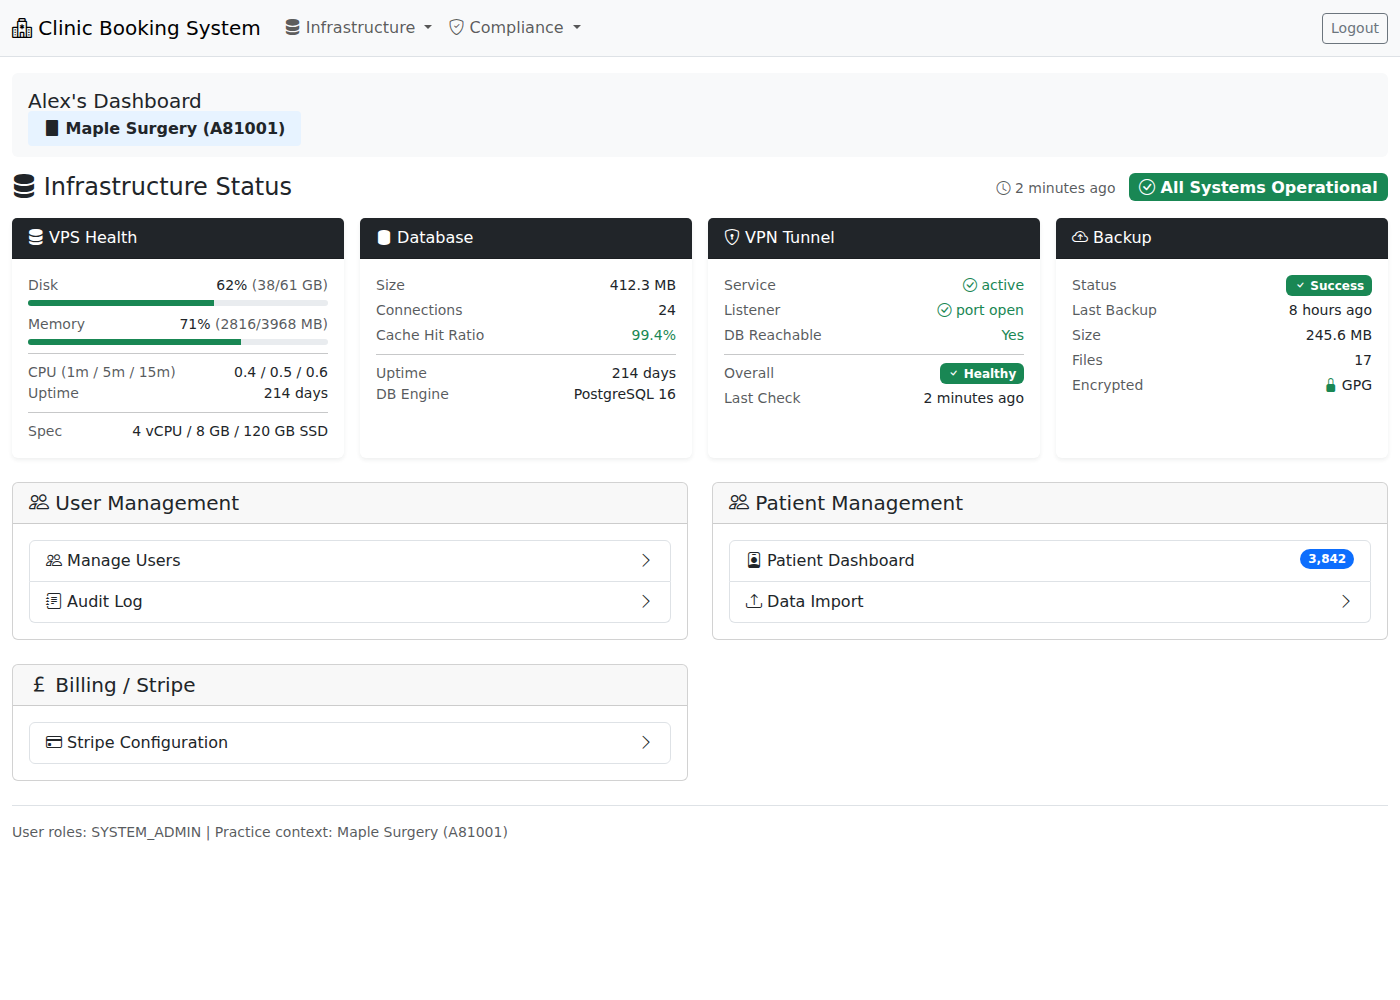Click the Stripe Configuration credit card icon
This screenshot has height=1000, width=1400.
click(x=54, y=742)
